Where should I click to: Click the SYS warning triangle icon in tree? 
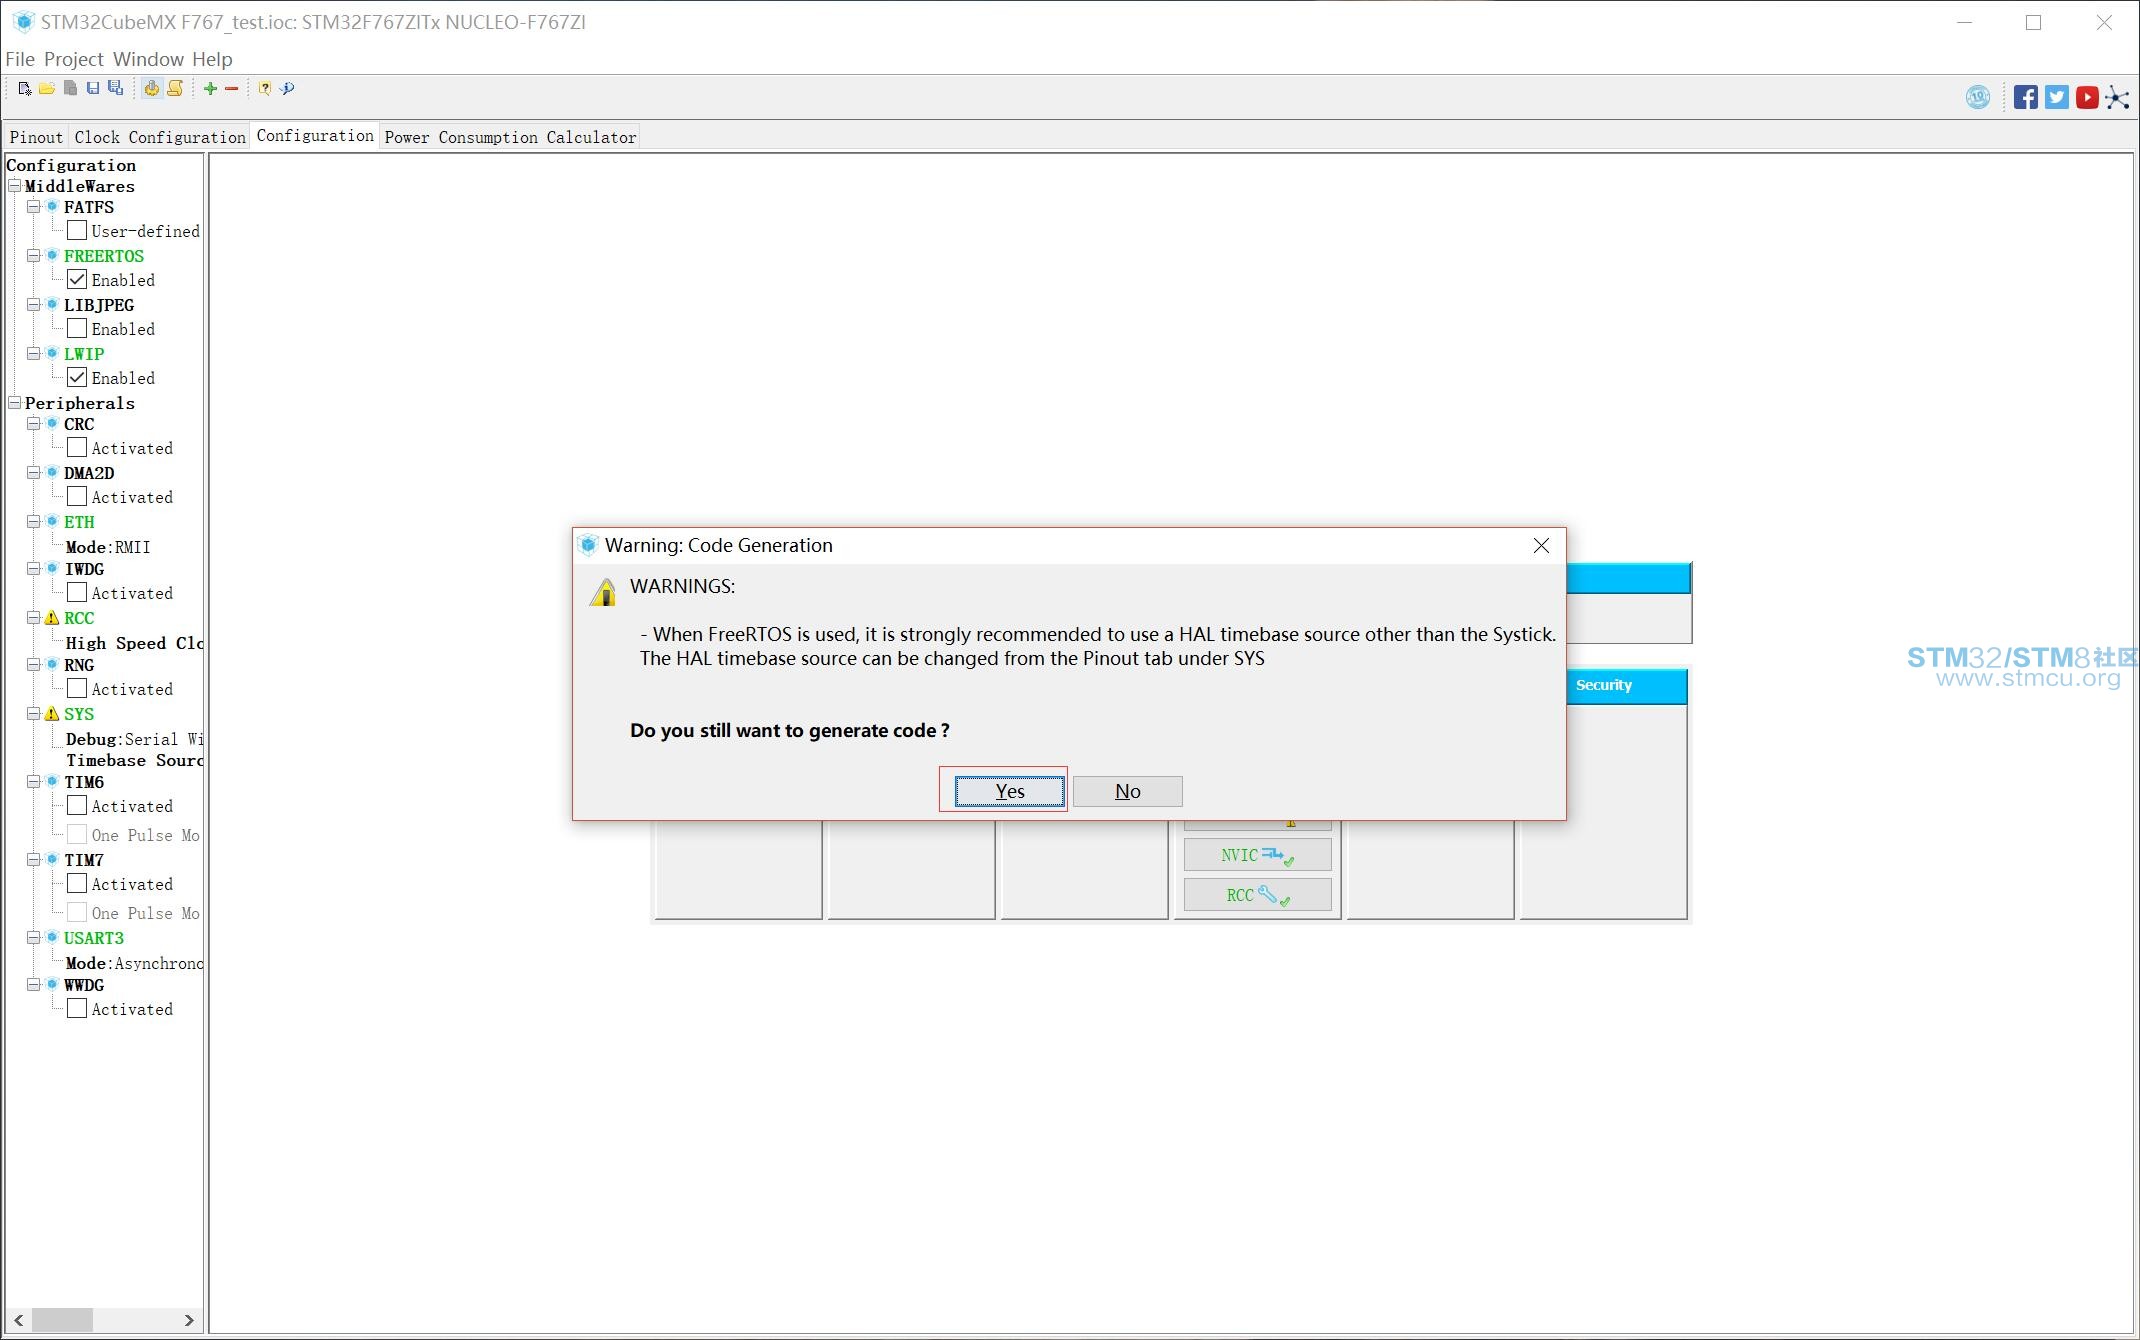pyautogui.click(x=52, y=714)
